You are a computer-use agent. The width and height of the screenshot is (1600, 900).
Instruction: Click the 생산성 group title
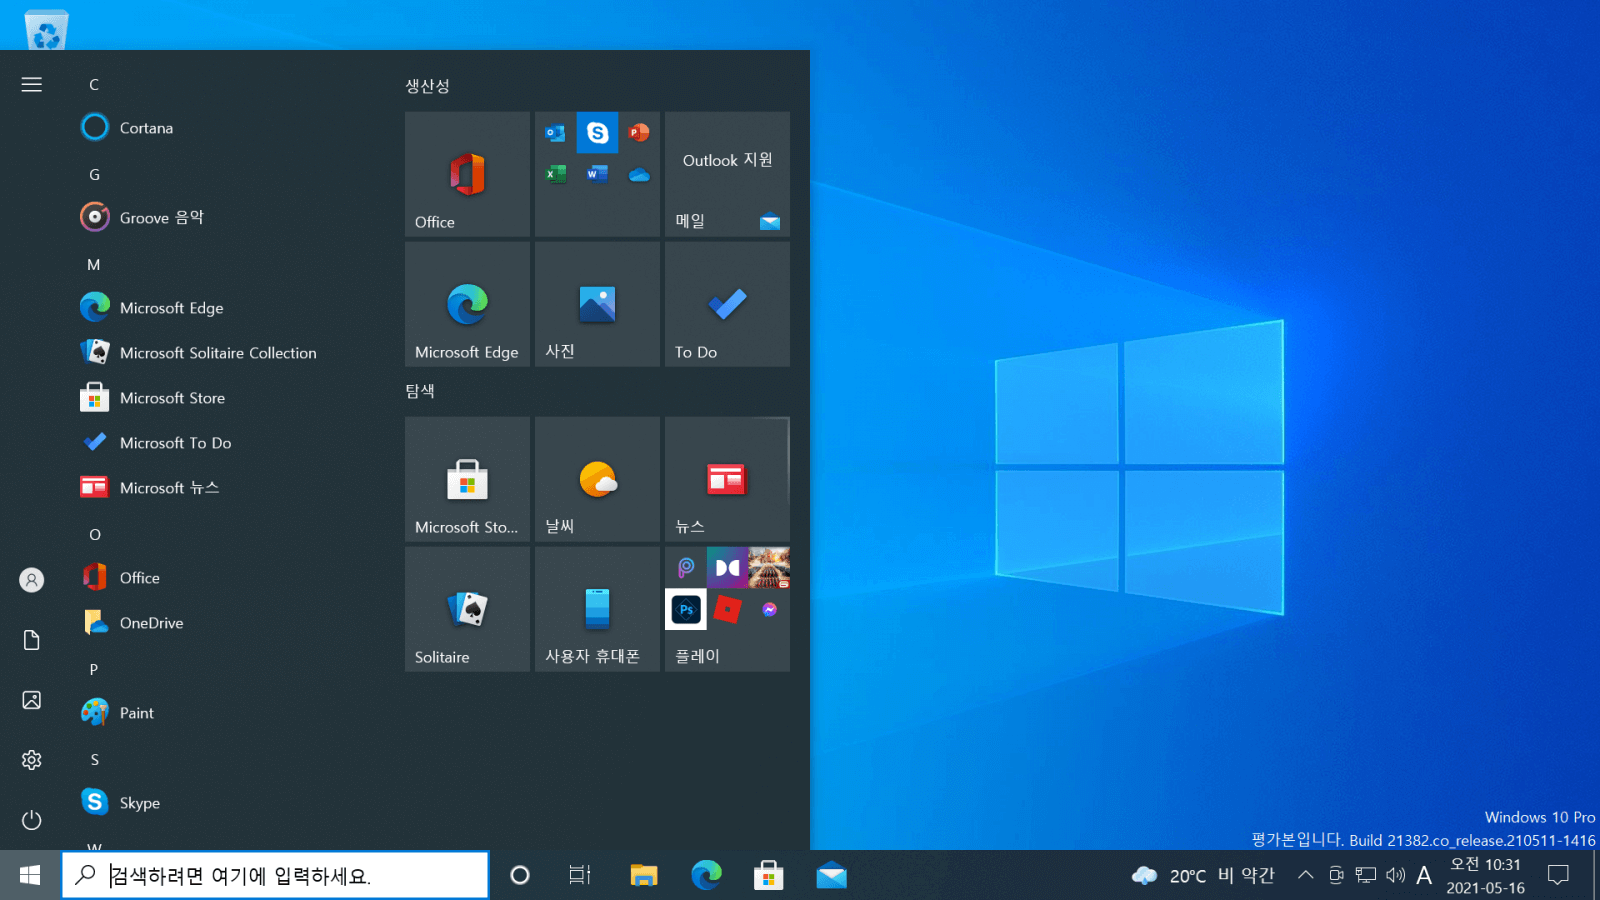(428, 86)
